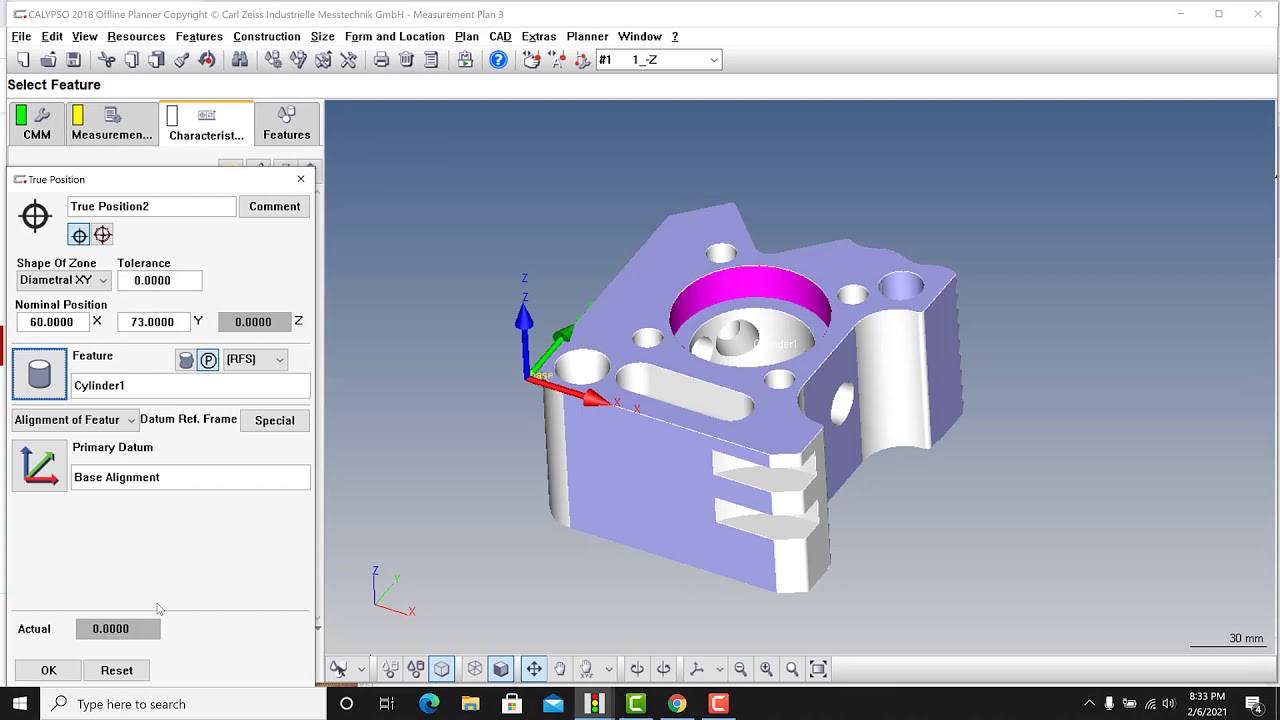Click the OK button
1280x720 pixels.
coord(49,671)
